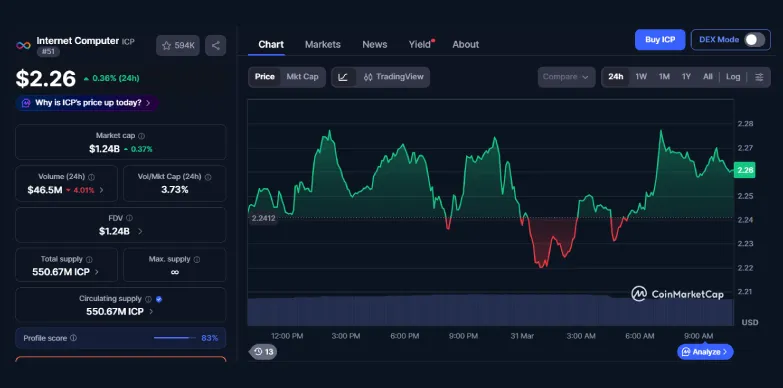Open the About tab

[x=465, y=44]
